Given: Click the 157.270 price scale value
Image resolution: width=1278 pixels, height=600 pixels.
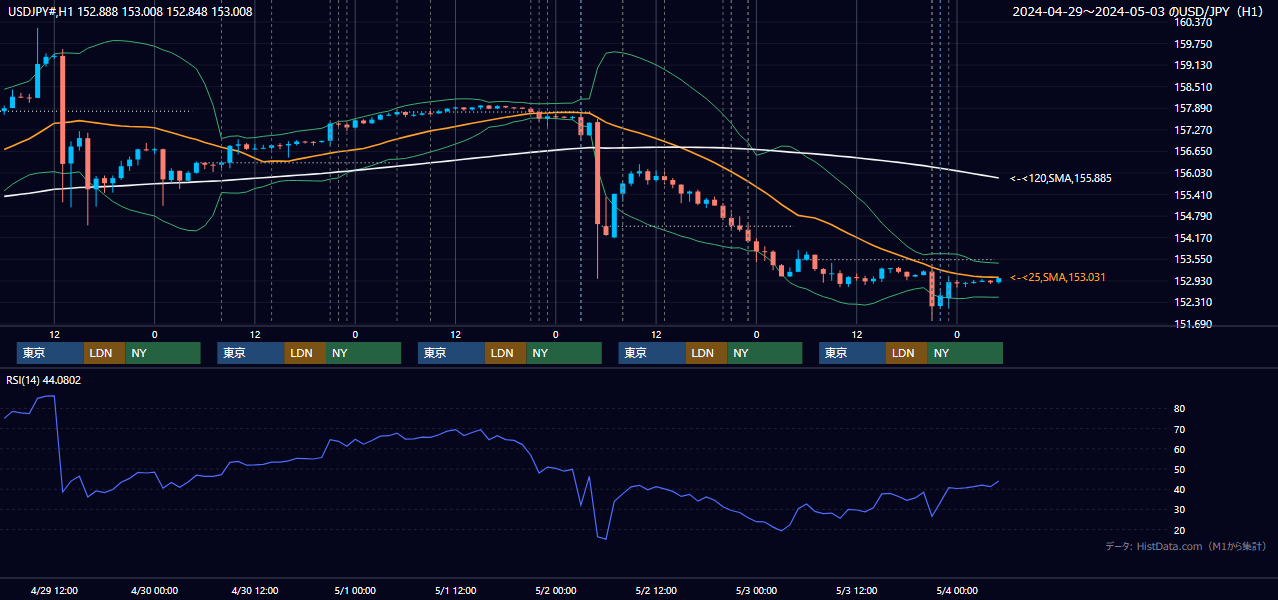Looking at the screenshot, I should pyautogui.click(x=1193, y=130).
